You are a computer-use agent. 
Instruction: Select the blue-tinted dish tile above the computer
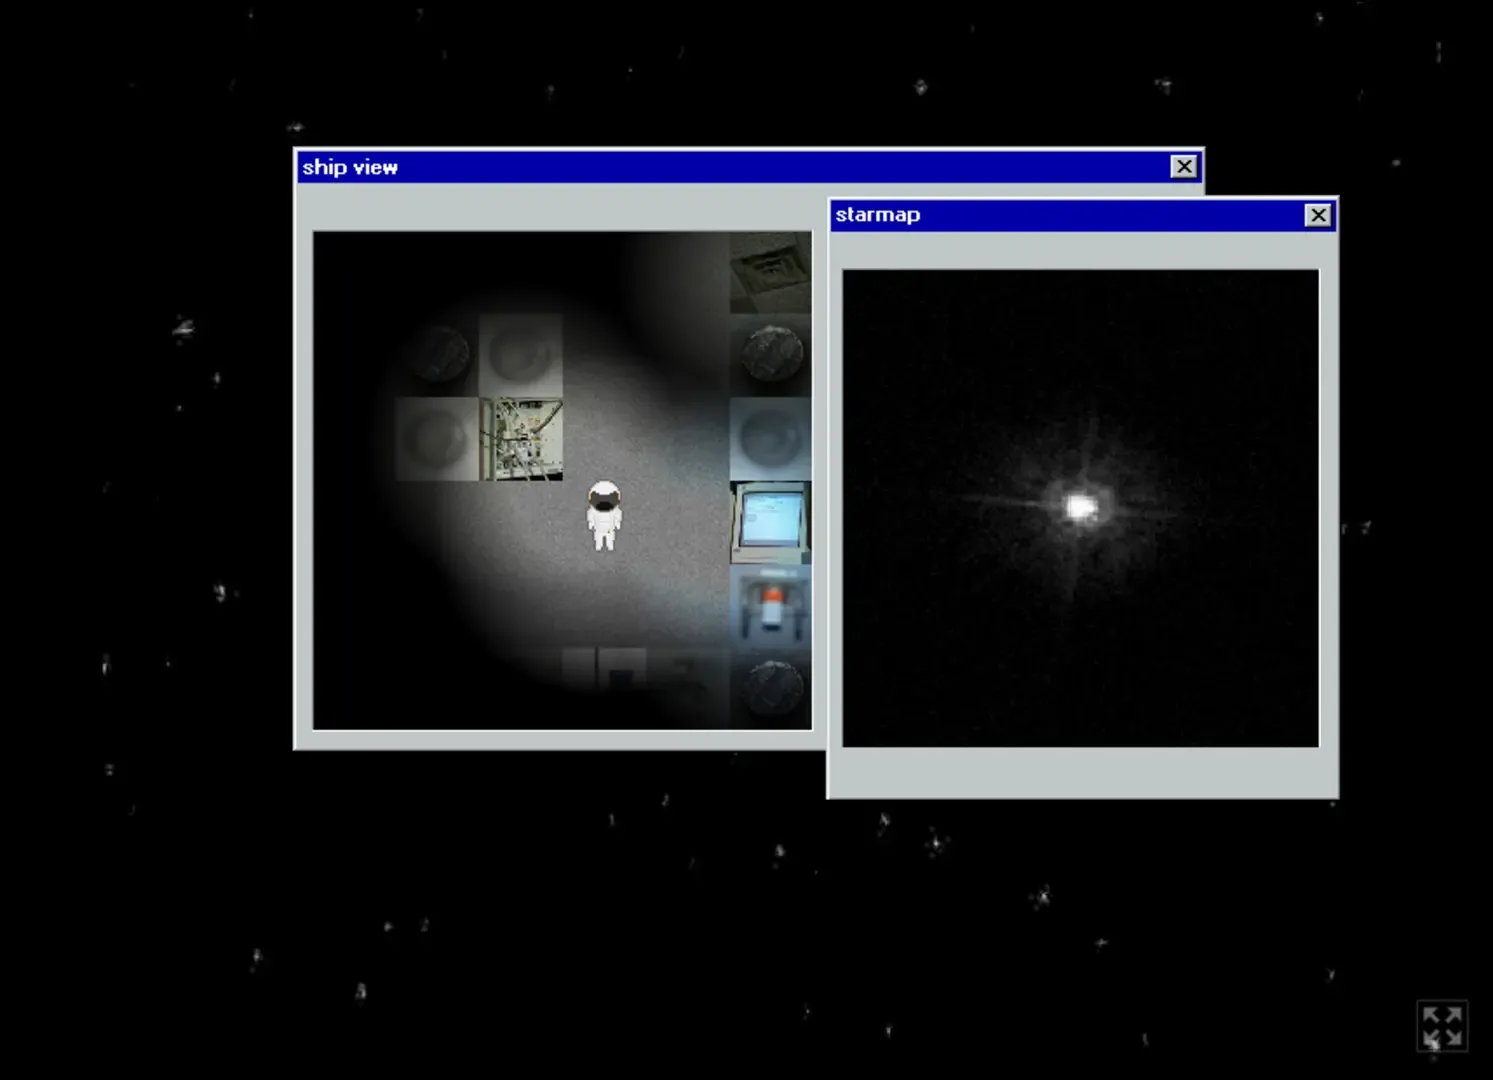pos(770,439)
